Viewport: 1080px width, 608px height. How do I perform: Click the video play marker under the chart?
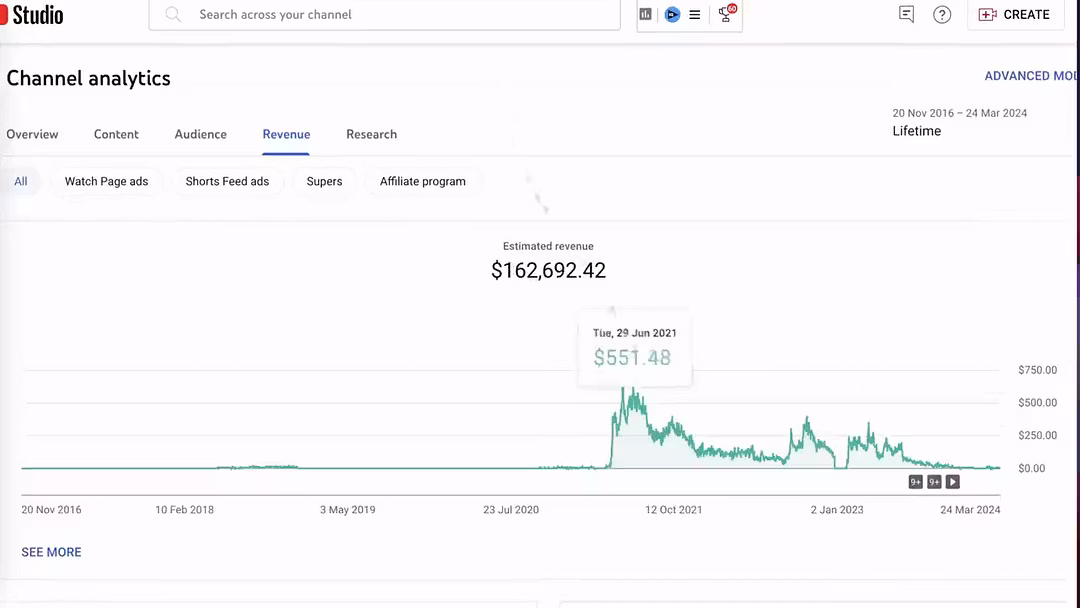[953, 482]
